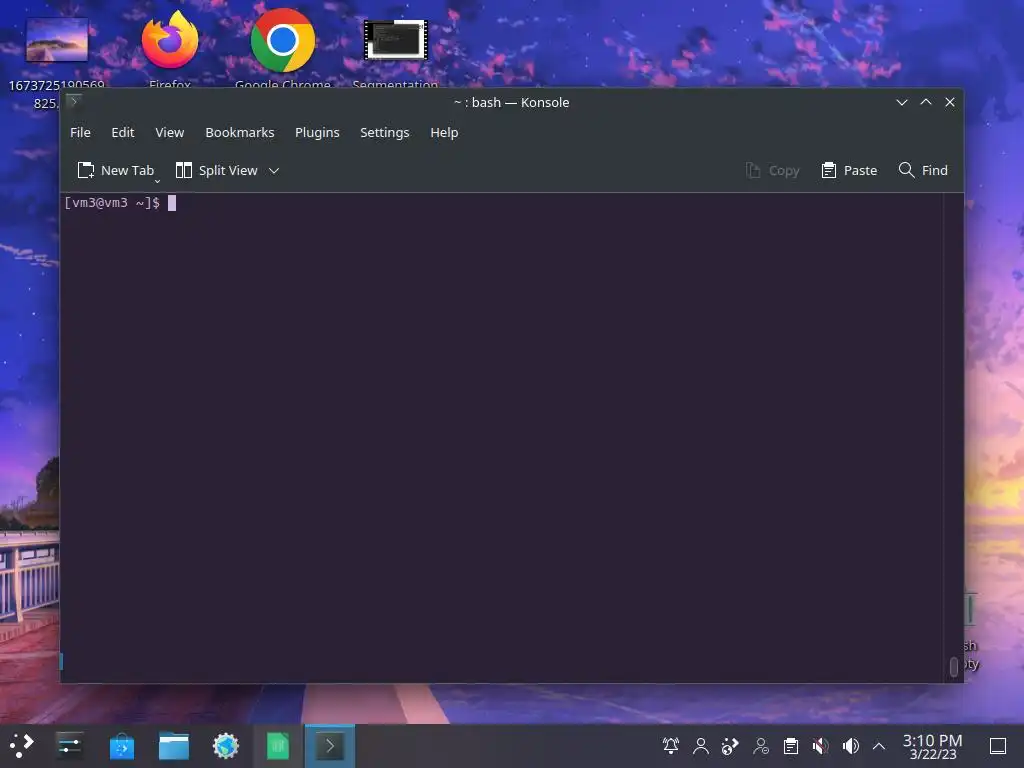1024x768 pixels.
Task: Click the Konsole window icon in title bar
Action: (x=74, y=102)
